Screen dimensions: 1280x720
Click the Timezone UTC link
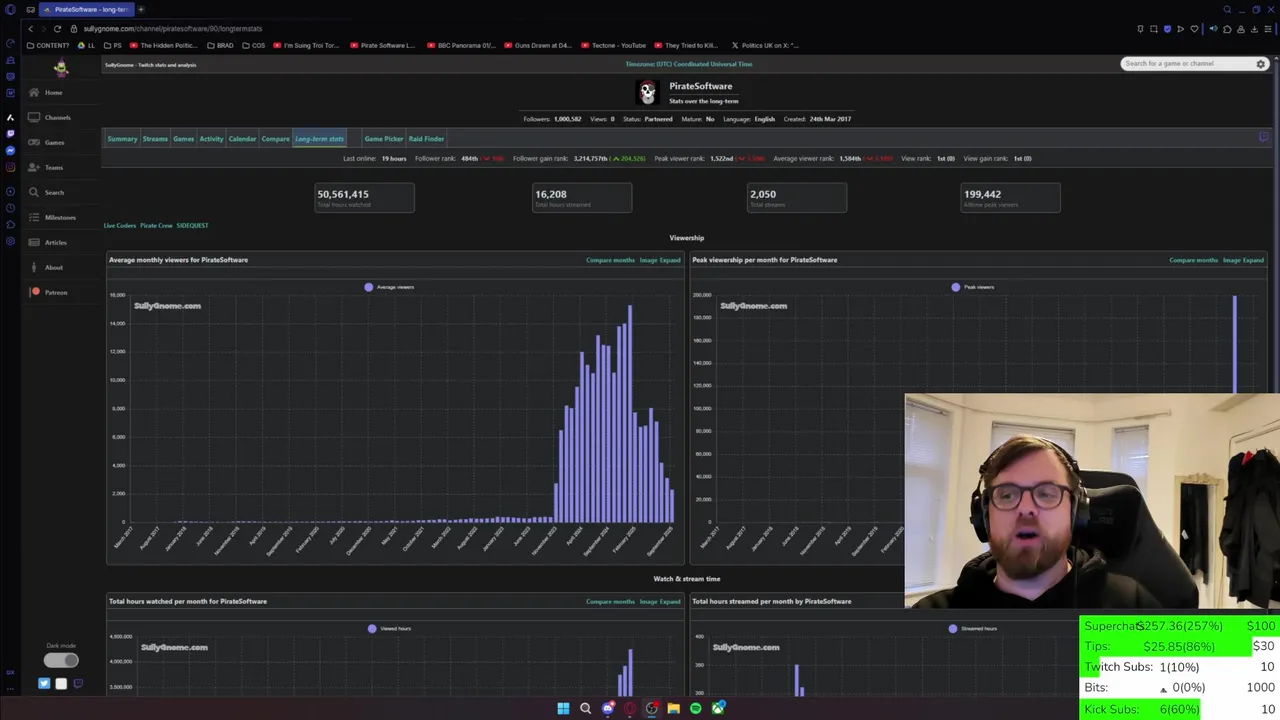click(x=689, y=64)
